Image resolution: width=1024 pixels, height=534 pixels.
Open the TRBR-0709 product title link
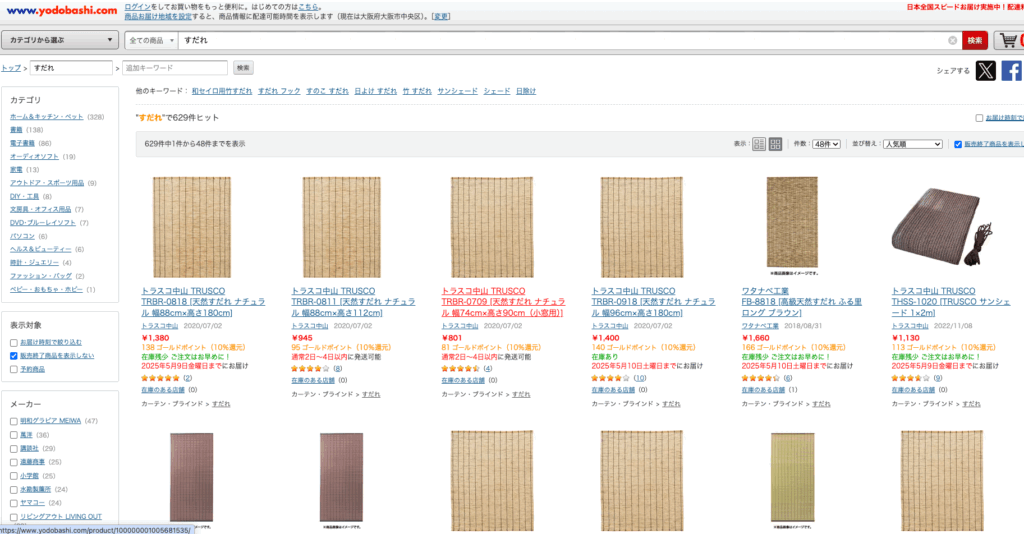504,302
